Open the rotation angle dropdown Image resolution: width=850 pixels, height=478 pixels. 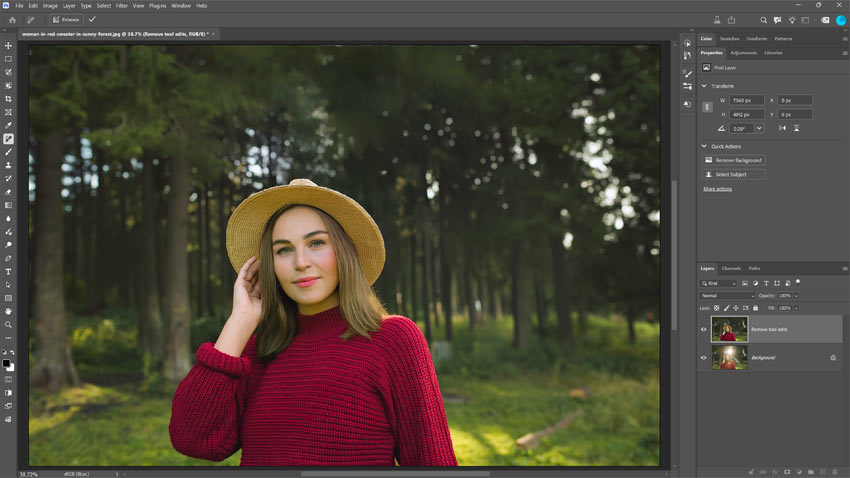tap(759, 128)
